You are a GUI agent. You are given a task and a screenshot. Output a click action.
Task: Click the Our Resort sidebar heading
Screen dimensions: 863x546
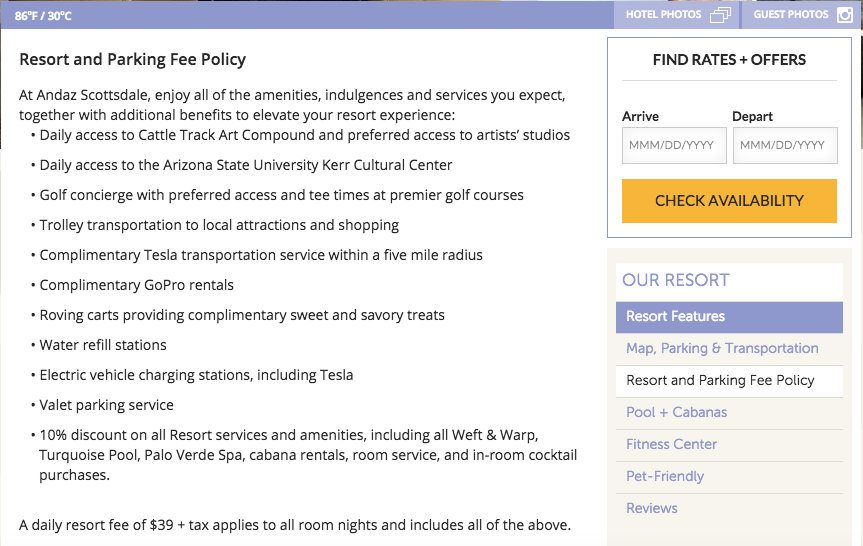coord(676,280)
